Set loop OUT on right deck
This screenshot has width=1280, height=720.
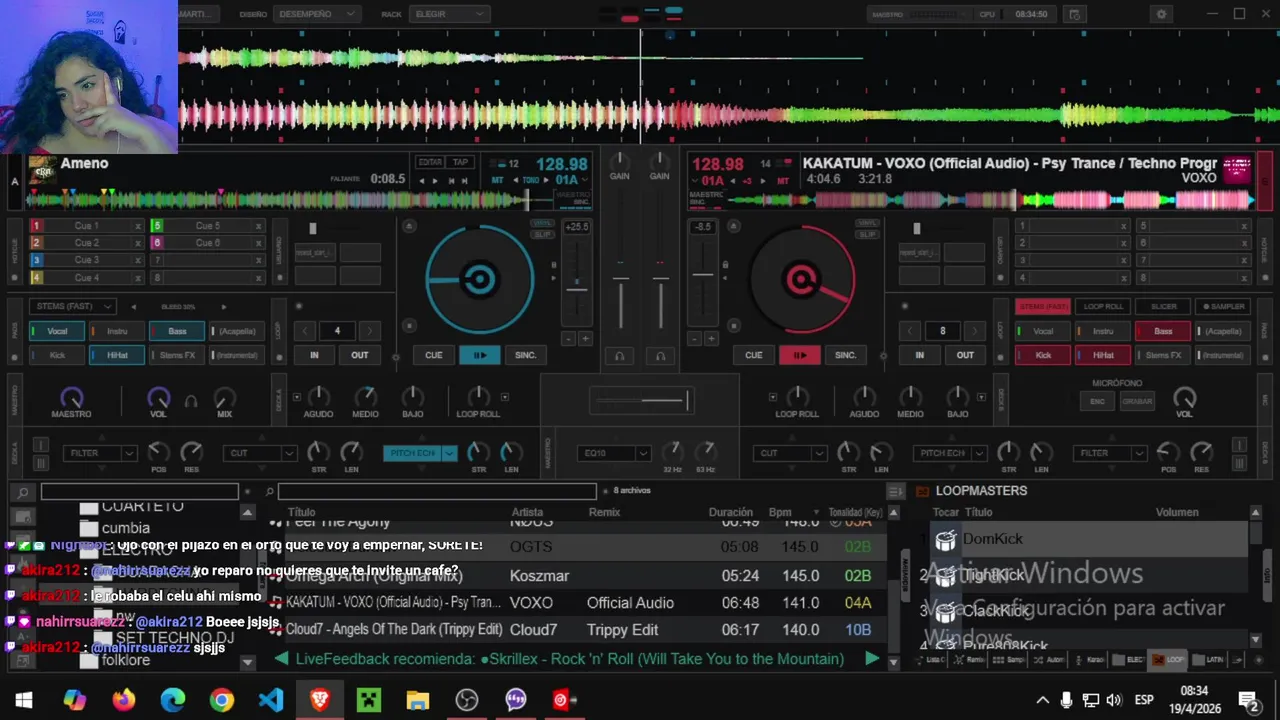pos(965,355)
